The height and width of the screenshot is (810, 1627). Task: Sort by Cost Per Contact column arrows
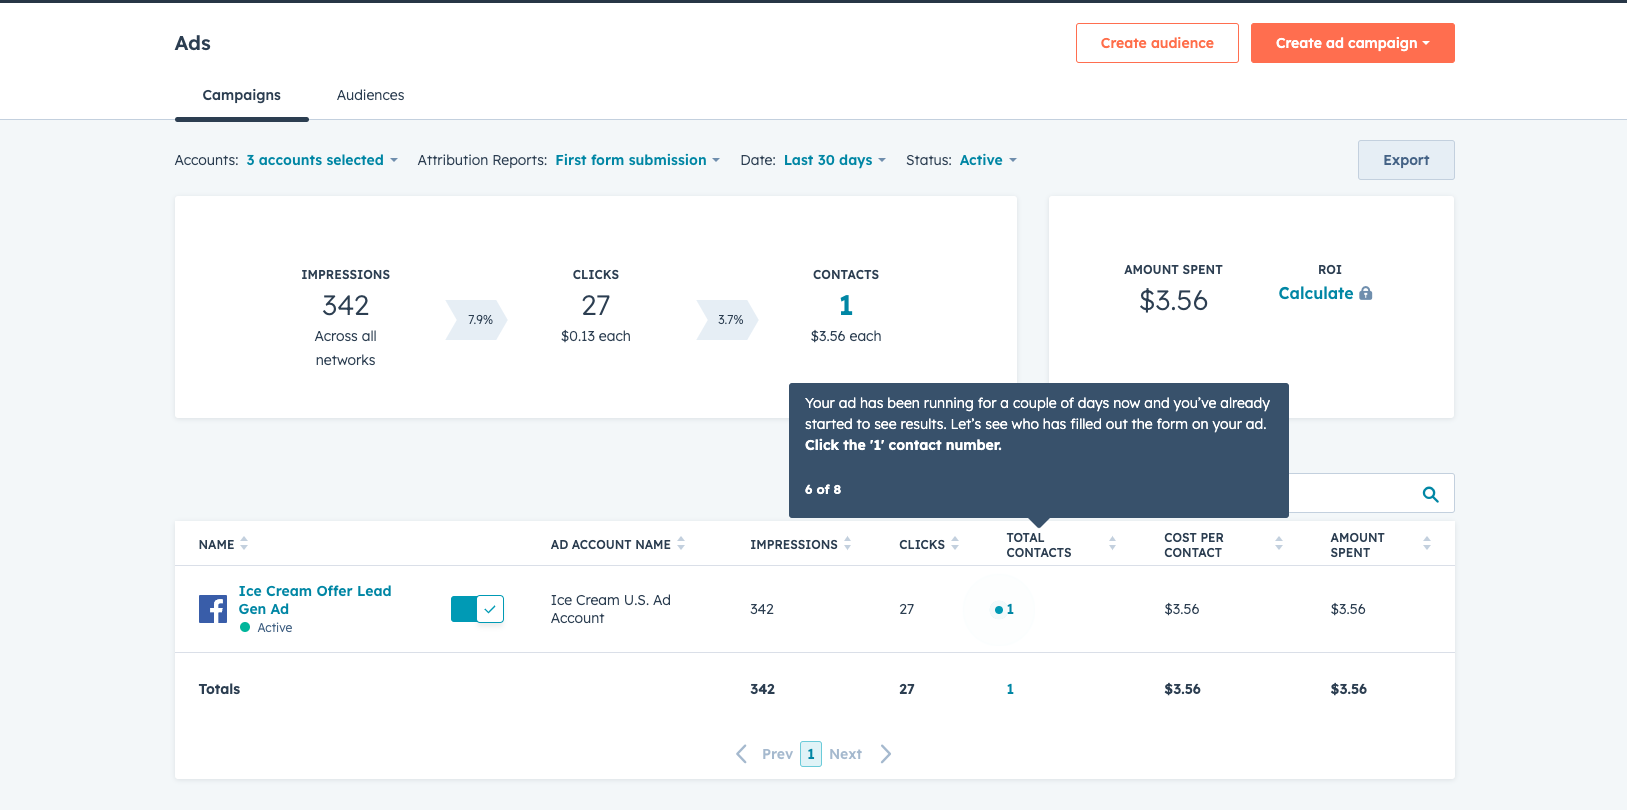point(1278,544)
